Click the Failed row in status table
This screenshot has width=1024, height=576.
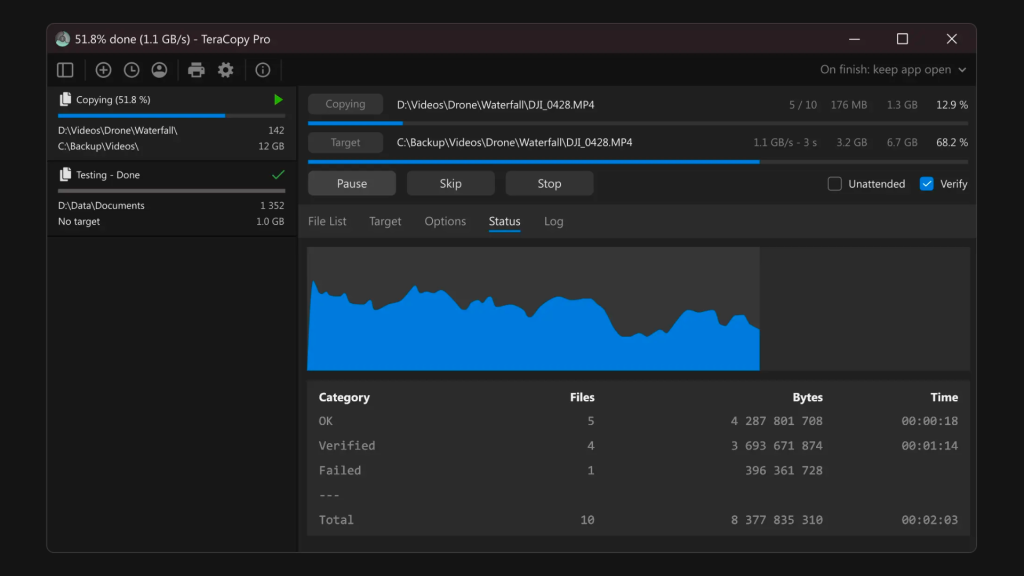click(638, 471)
